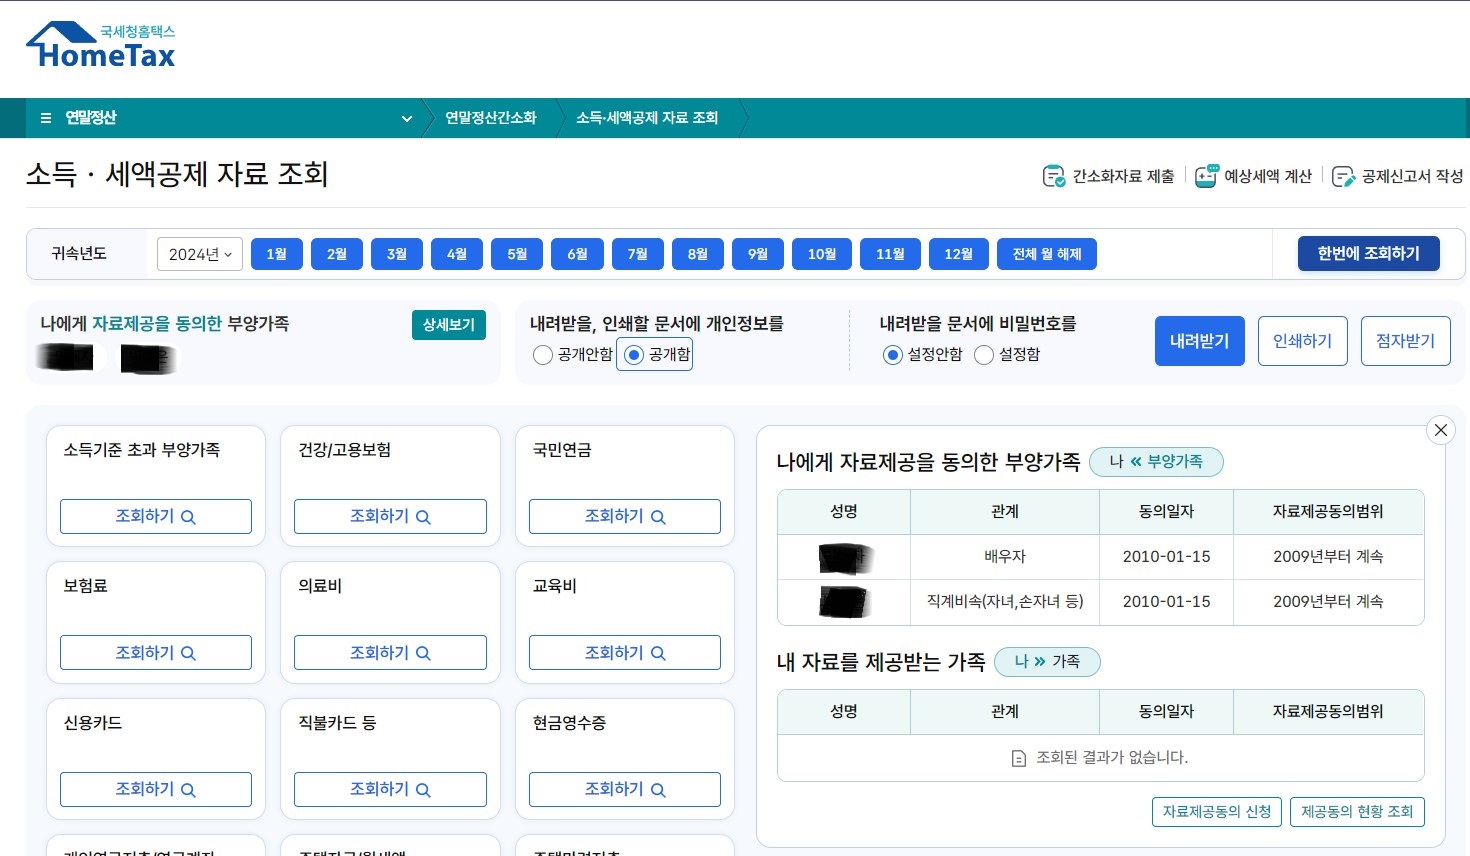
Task: Click the 인쇄하기 print button
Action: (x=1303, y=341)
